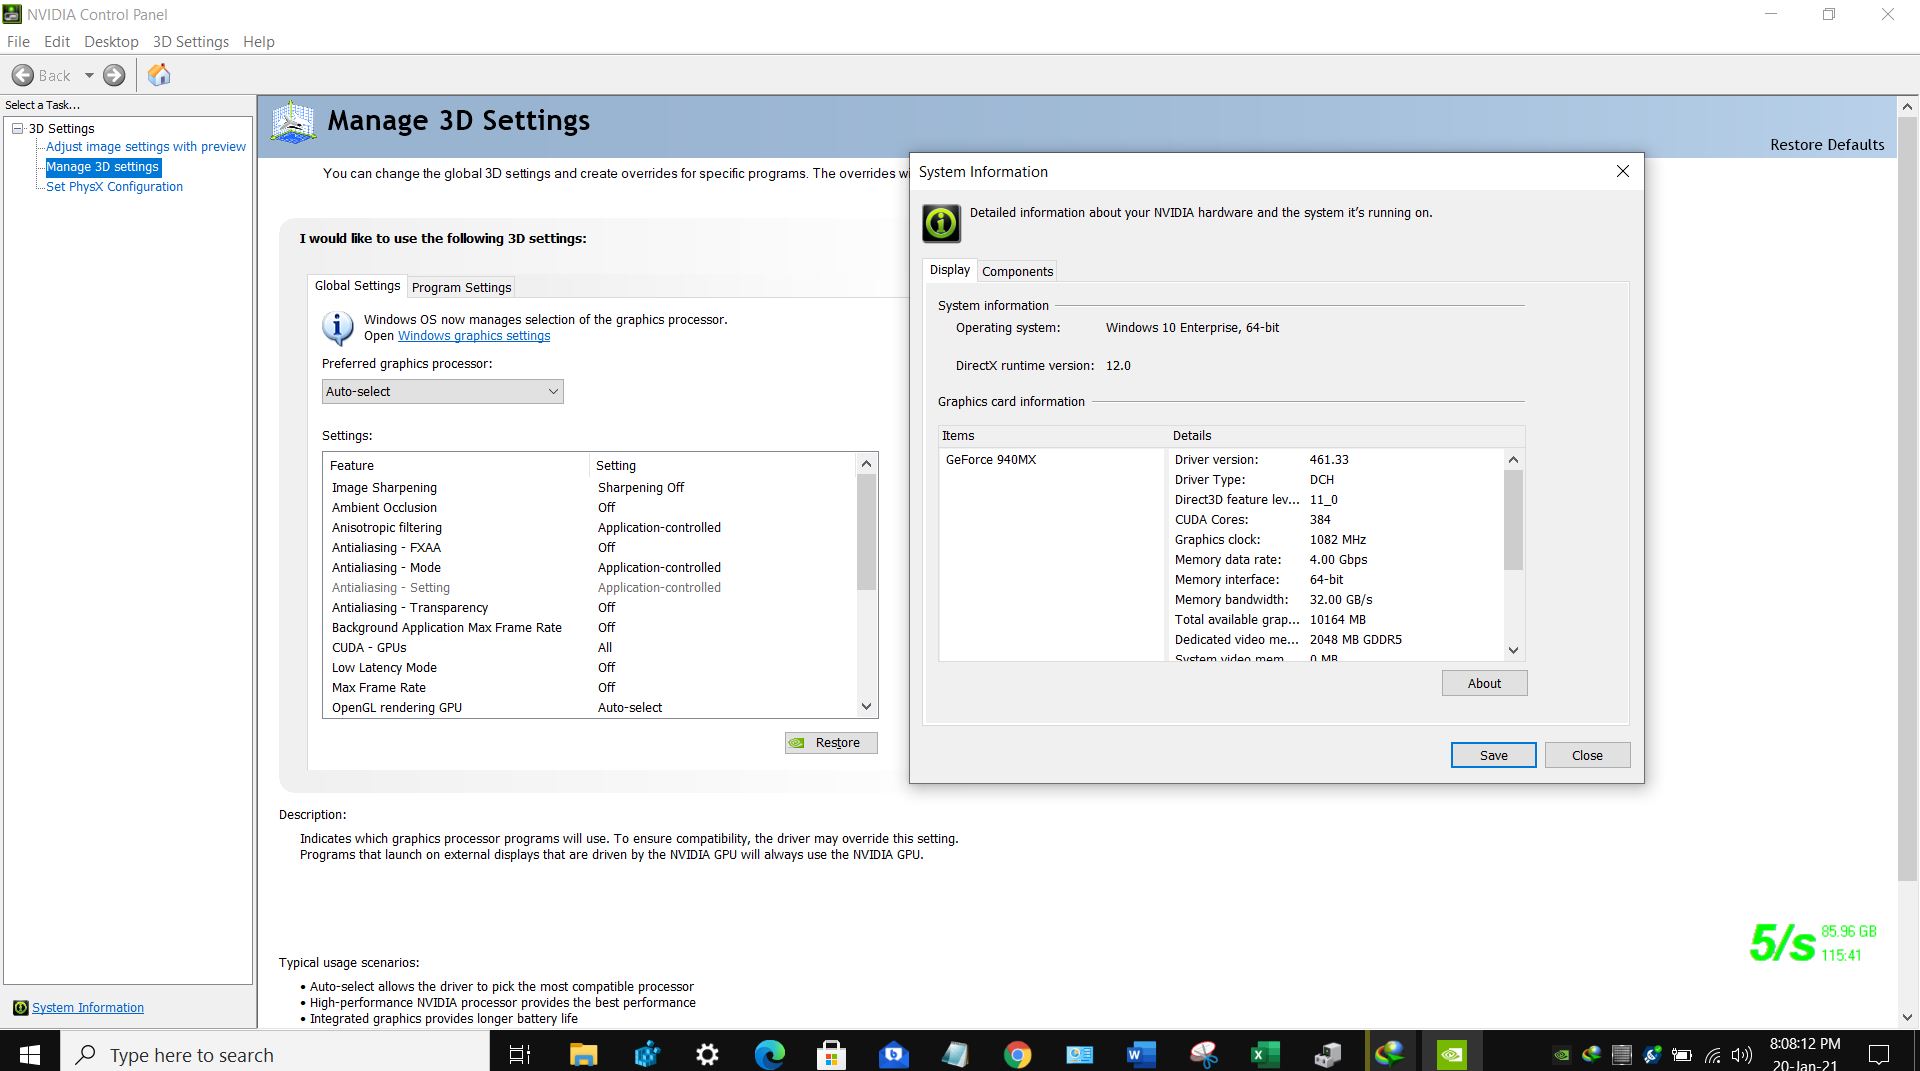The width and height of the screenshot is (1920, 1071).
Task: Open Snipping Tool from the taskbar
Action: [1203, 1054]
